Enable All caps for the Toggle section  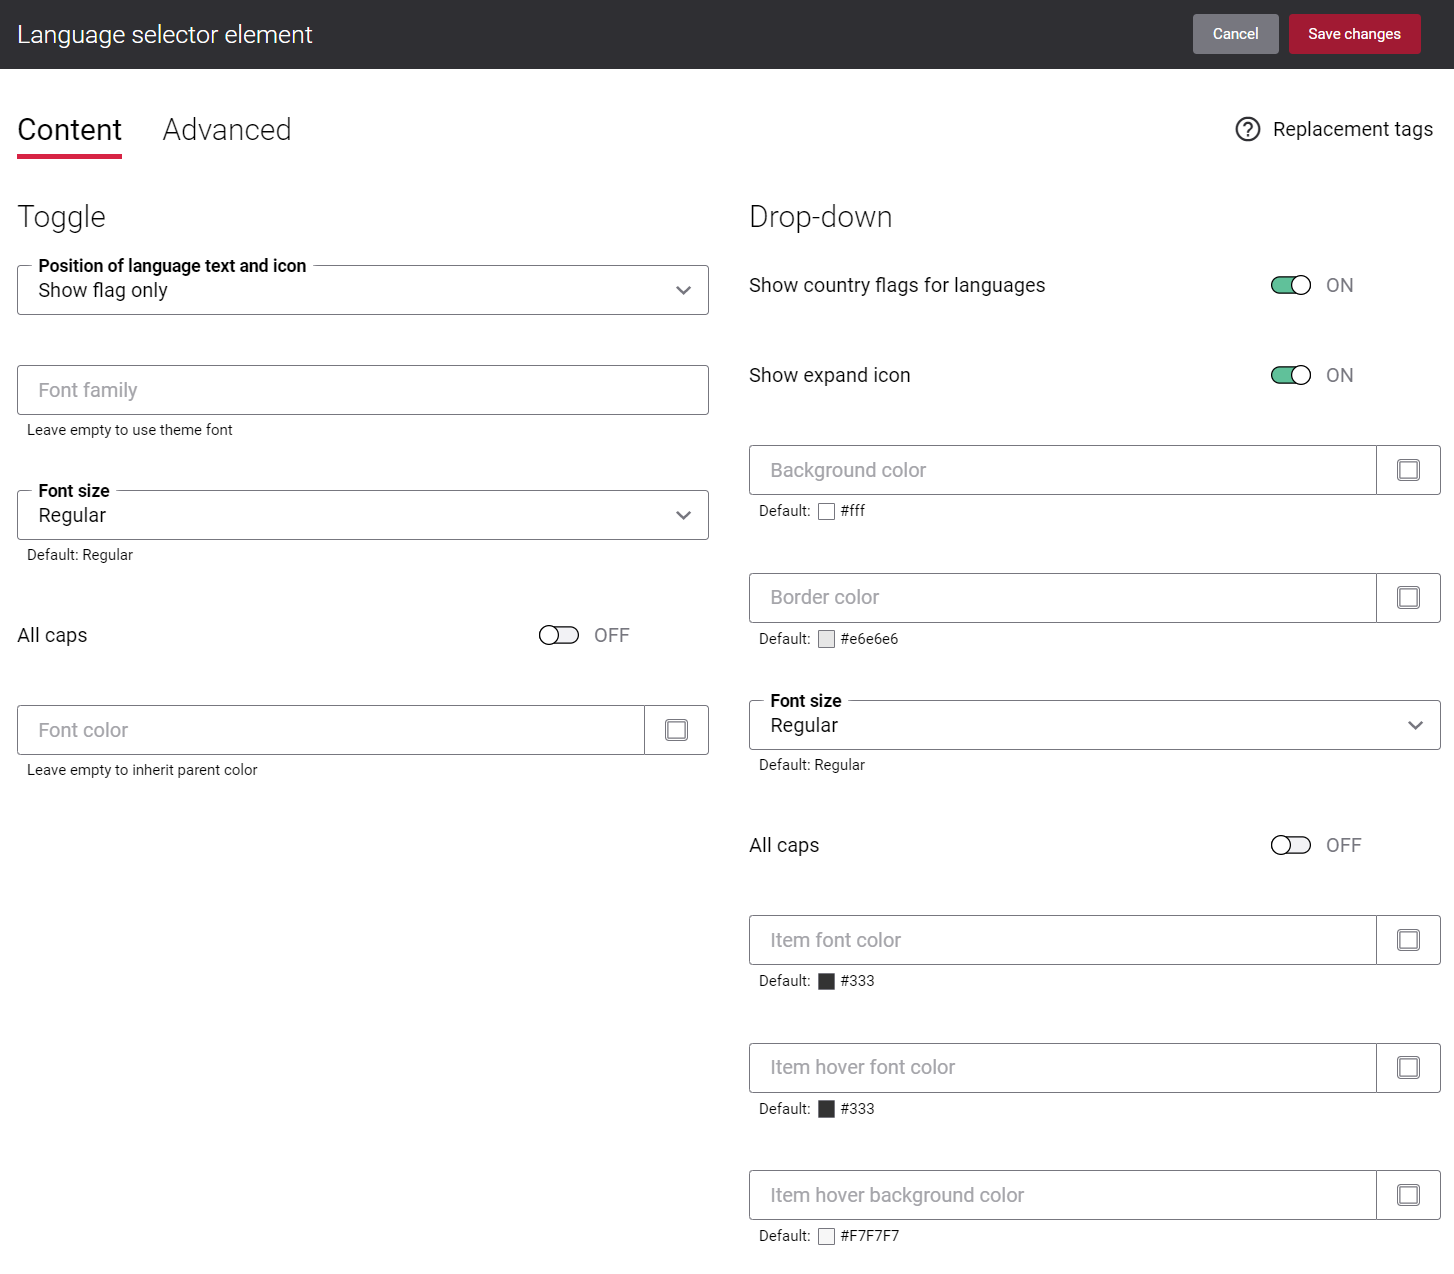(x=557, y=635)
